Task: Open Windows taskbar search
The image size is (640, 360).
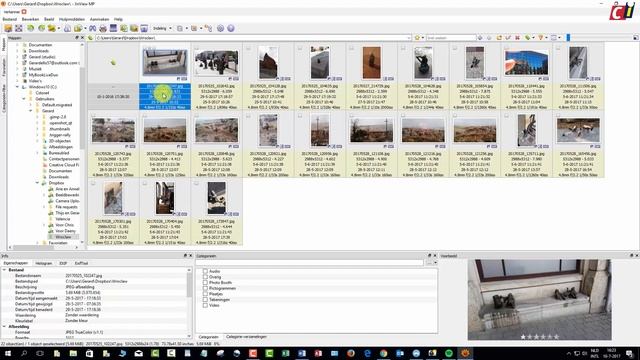Action: (x=24, y=353)
